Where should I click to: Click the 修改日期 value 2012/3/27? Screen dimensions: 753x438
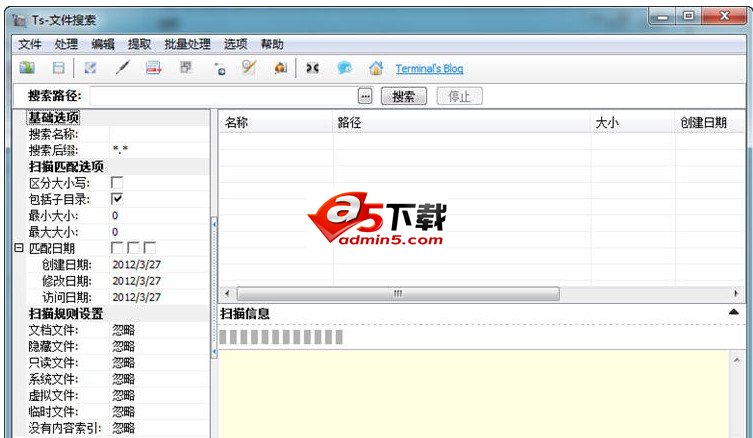(136, 281)
